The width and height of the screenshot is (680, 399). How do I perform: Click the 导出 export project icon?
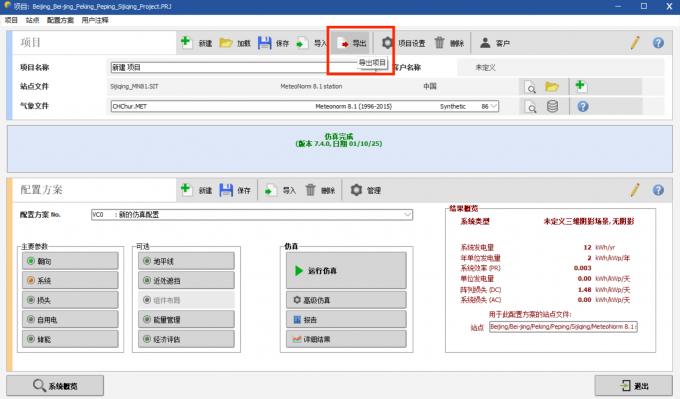[x=343, y=43]
